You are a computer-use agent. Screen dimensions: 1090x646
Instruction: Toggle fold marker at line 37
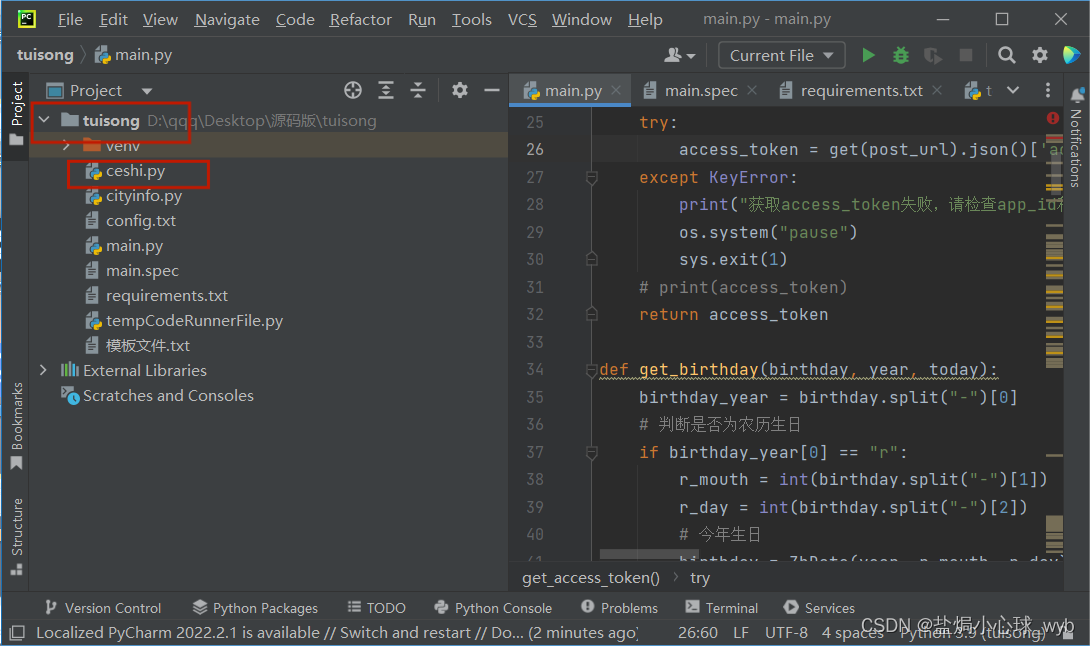tap(592, 453)
